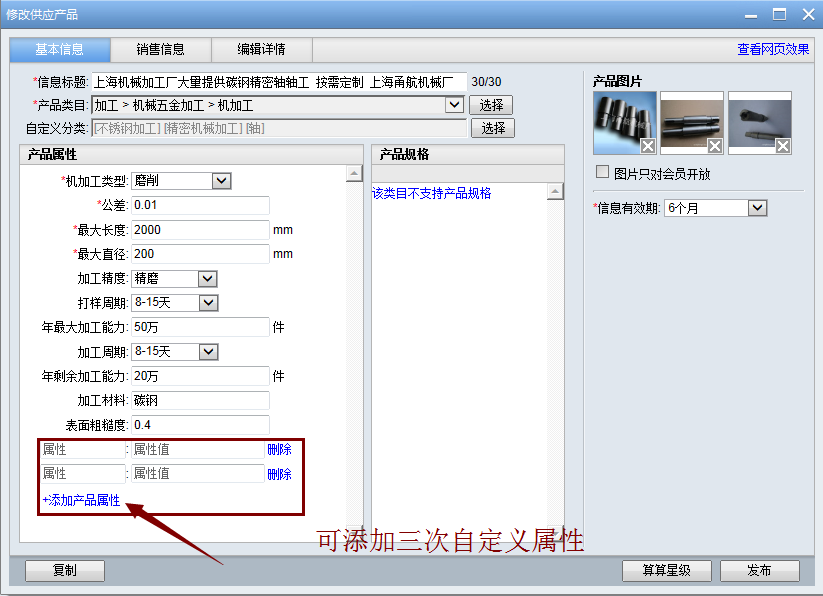Expand the 产品类目 dropdown list
Image resolution: width=823 pixels, height=596 pixels.
[454, 105]
